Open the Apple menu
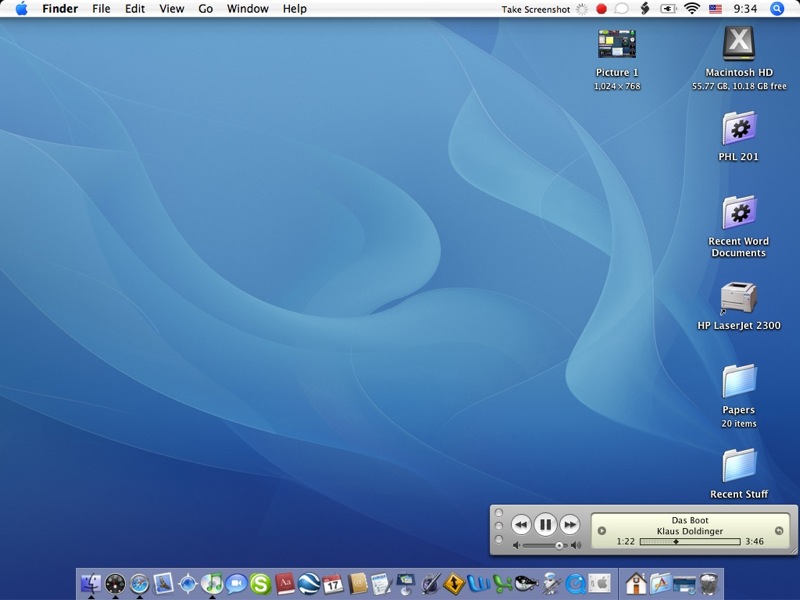 click(x=21, y=9)
